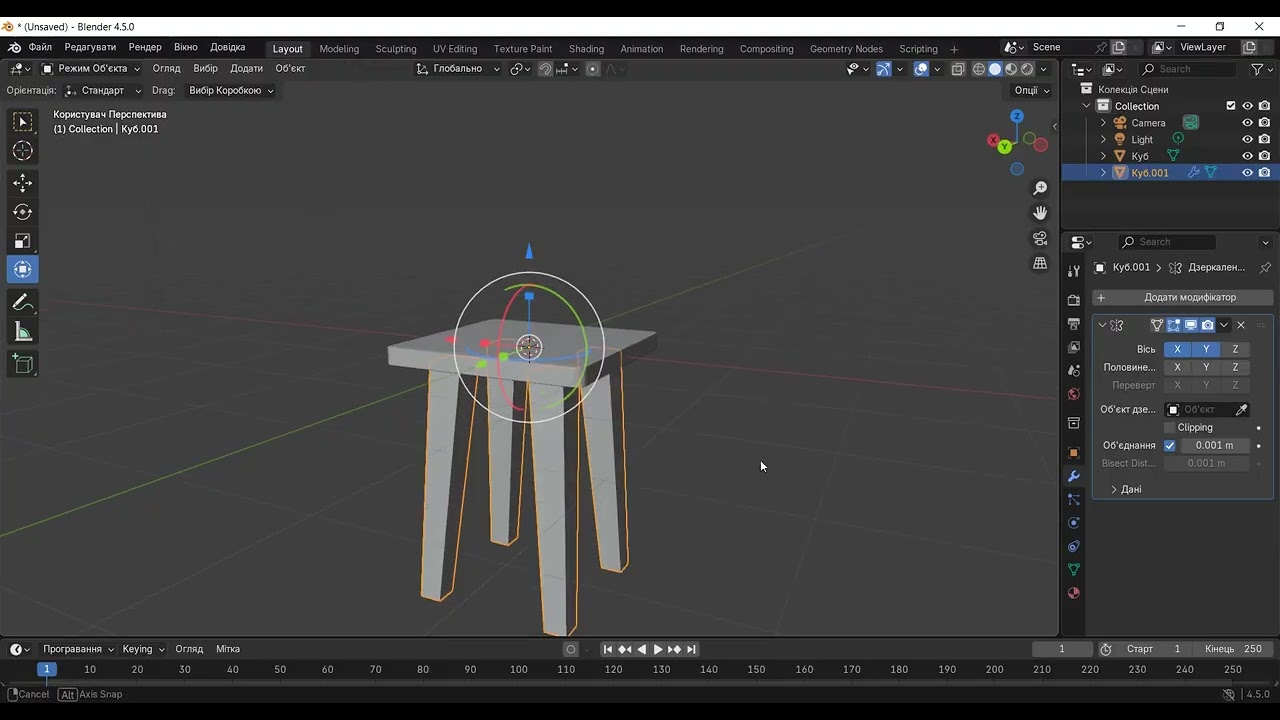The height and width of the screenshot is (720, 1280).
Task: Pick the Scale tool in the toolbar
Action: 22,241
